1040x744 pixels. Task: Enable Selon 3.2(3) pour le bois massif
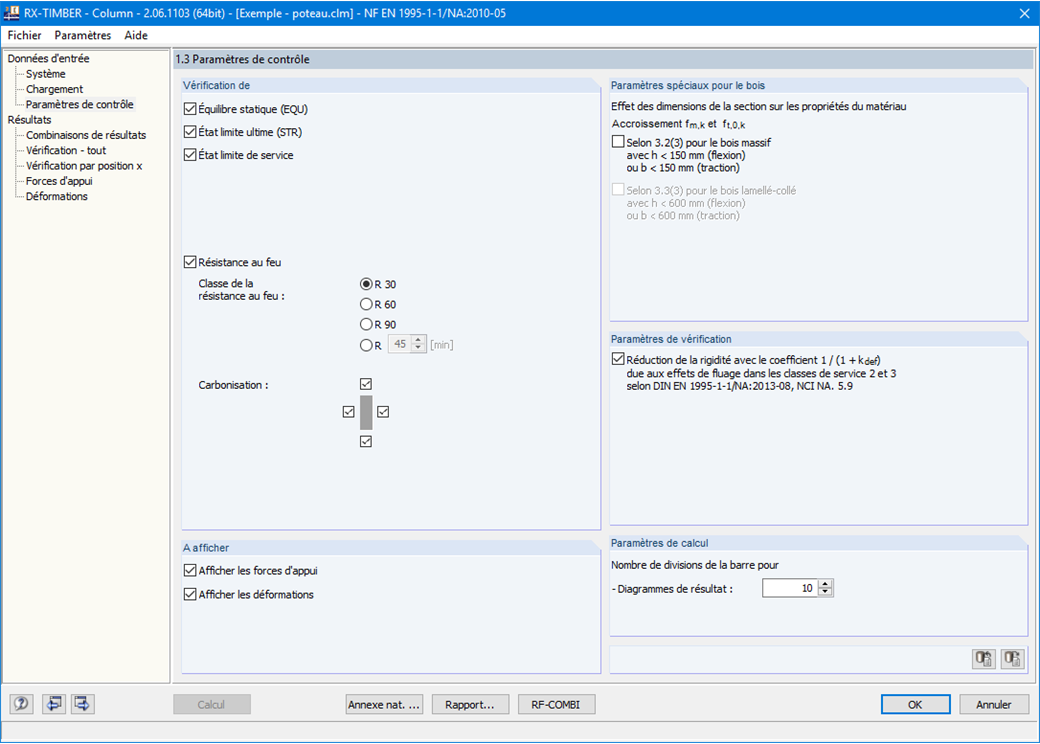[x=617, y=141]
